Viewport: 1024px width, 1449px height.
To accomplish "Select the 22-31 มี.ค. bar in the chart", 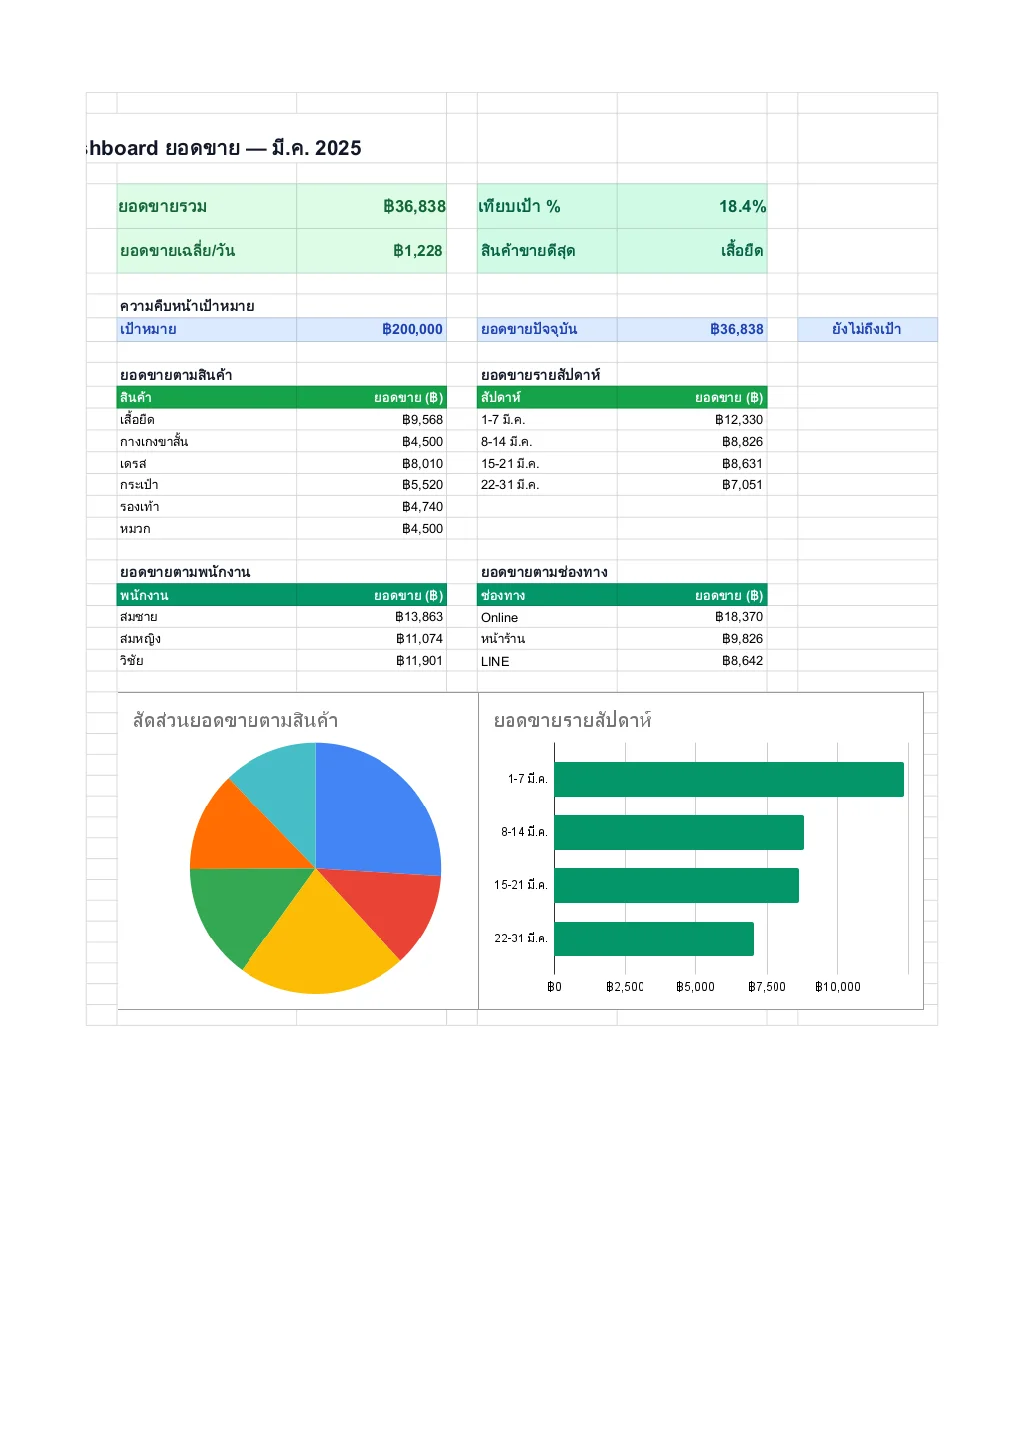I will (655, 937).
